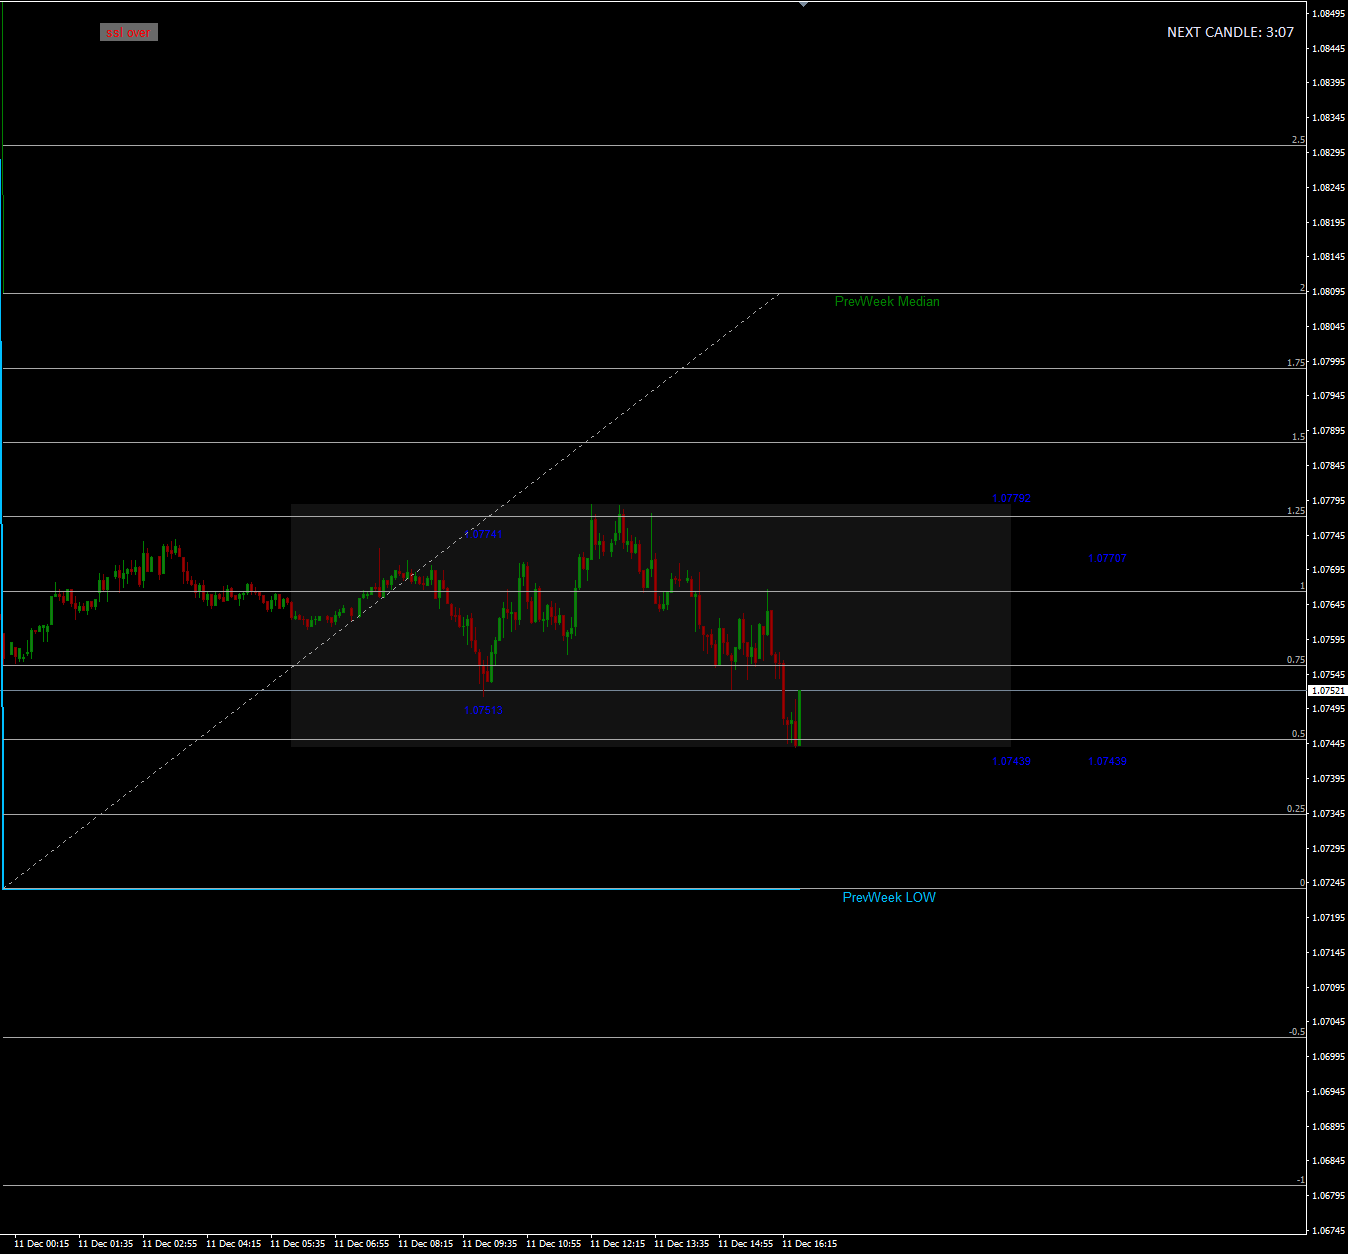This screenshot has height=1254, width=1348.
Task: Click the 1.5 Fibonacci level label
Action: coord(1298,437)
